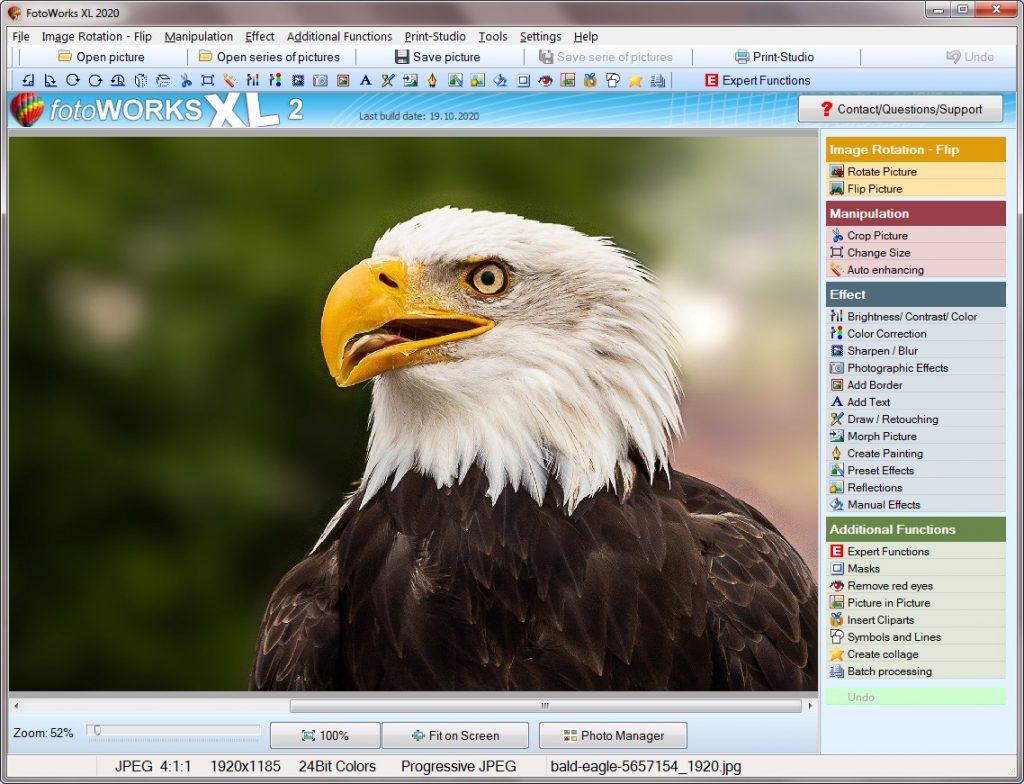Open the Remove red eyes tool
Screen dimensions: 1024x784
click(892, 585)
